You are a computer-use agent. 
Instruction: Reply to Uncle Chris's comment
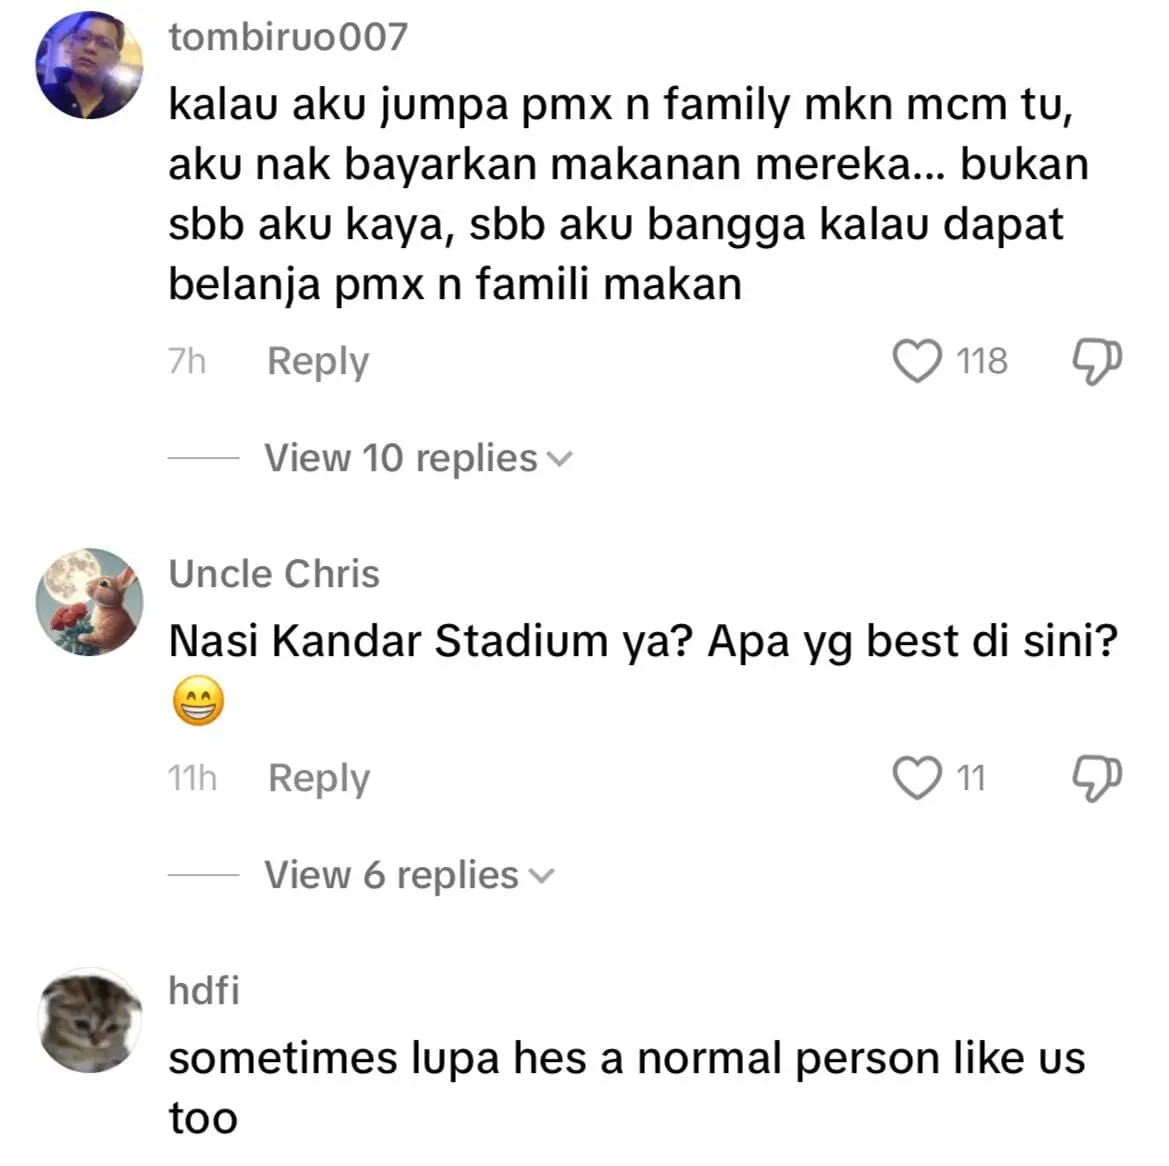coord(319,778)
